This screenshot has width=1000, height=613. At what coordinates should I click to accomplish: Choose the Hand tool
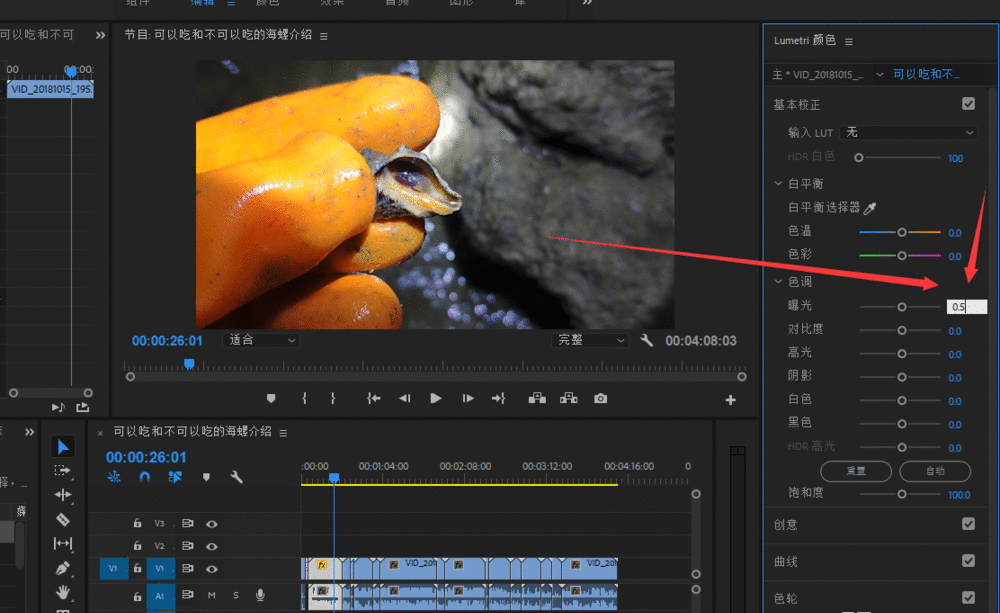tap(62, 592)
